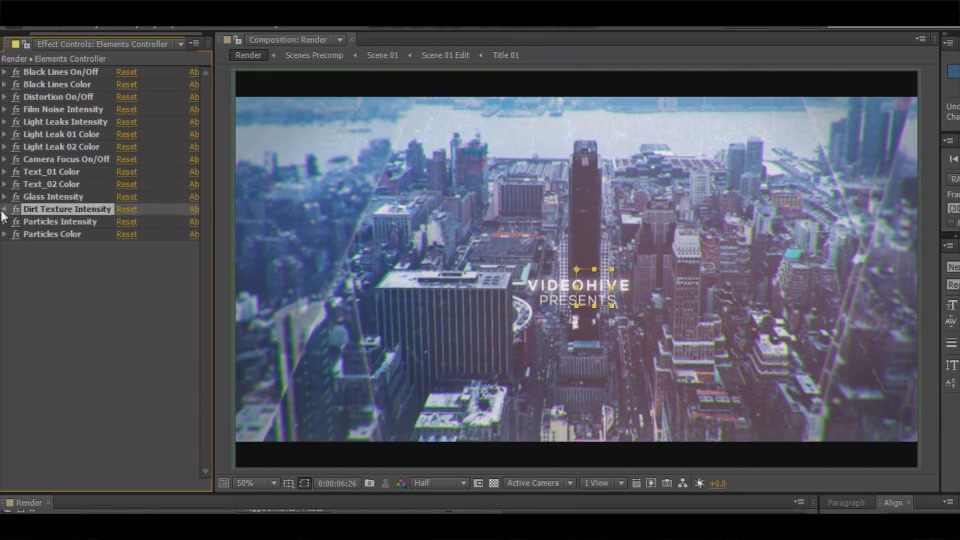Open the RGB channel display icon
The width and height of the screenshot is (960, 540).
click(400, 483)
